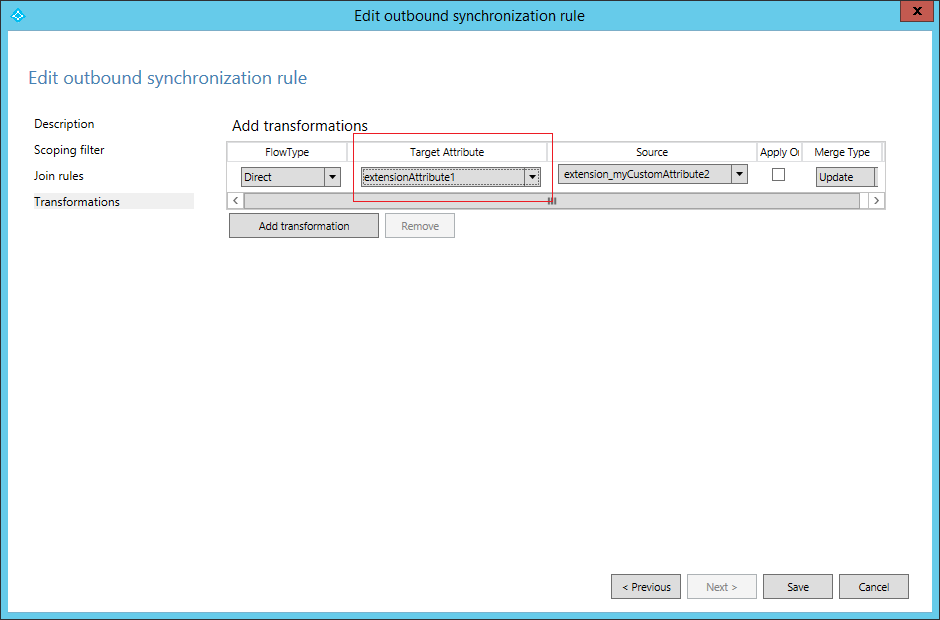Click the Source column header
The width and height of the screenshot is (940, 620).
(652, 152)
